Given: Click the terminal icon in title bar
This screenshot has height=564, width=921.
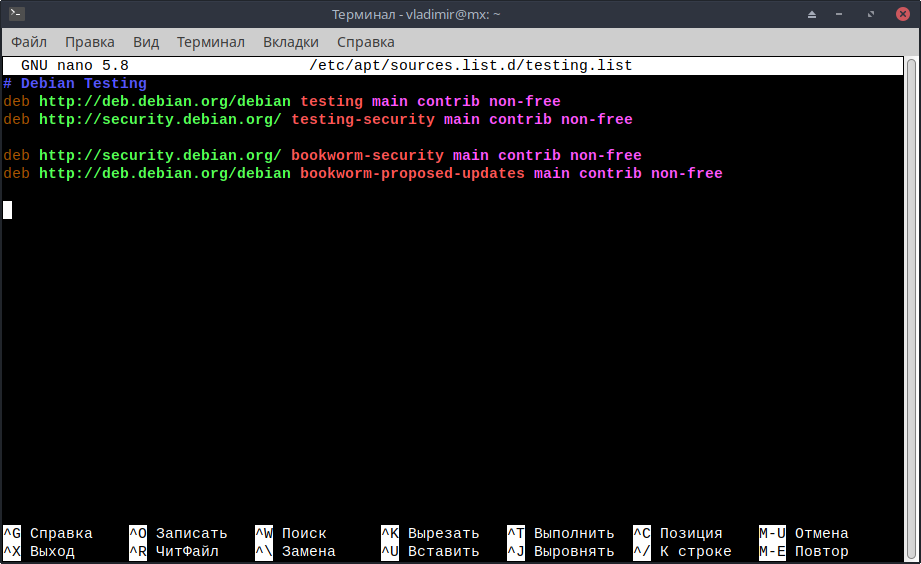Looking at the screenshot, I should click(x=16, y=14).
